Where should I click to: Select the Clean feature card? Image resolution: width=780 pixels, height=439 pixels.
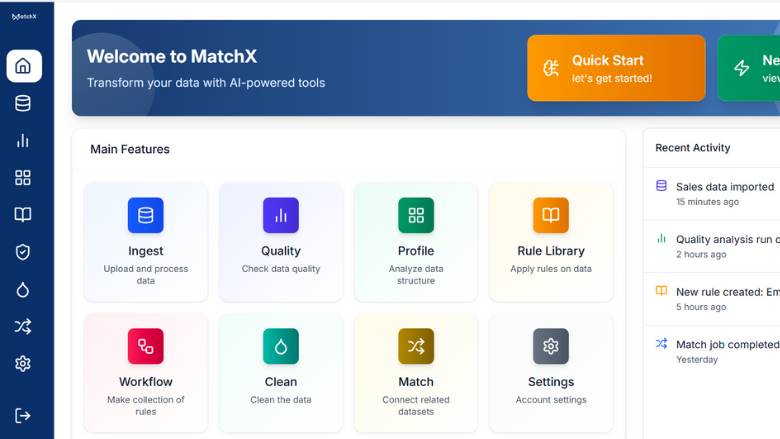pyautogui.click(x=281, y=372)
